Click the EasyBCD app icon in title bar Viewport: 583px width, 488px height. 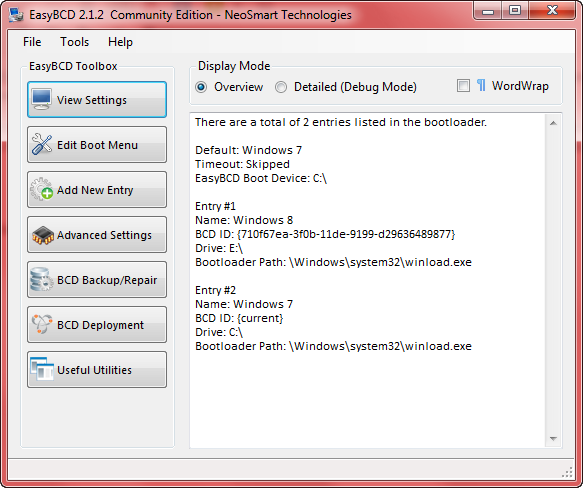pyautogui.click(x=16, y=15)
